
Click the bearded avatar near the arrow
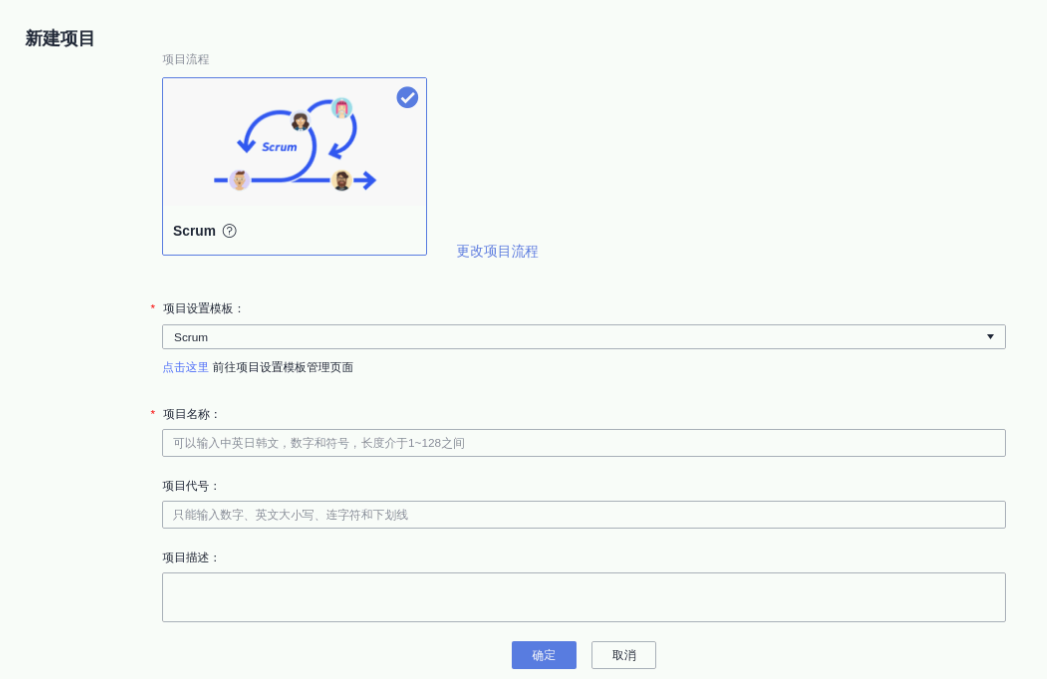coord(341,181)
